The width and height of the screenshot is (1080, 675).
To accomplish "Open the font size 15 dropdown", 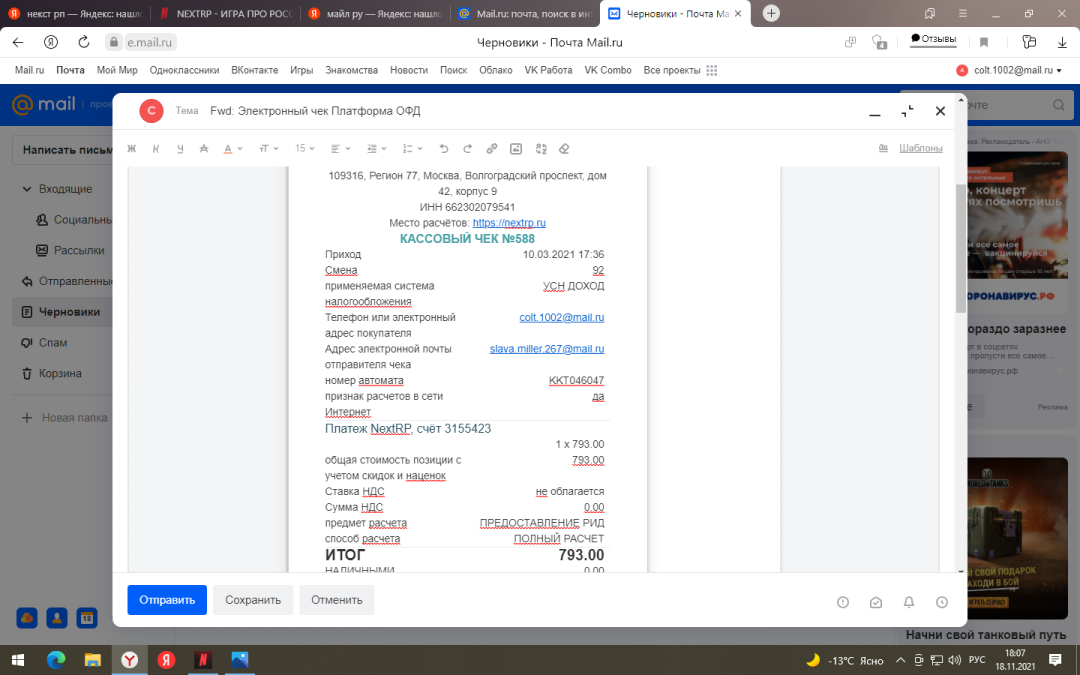I will pyautogui.click(x=304, y=148).
